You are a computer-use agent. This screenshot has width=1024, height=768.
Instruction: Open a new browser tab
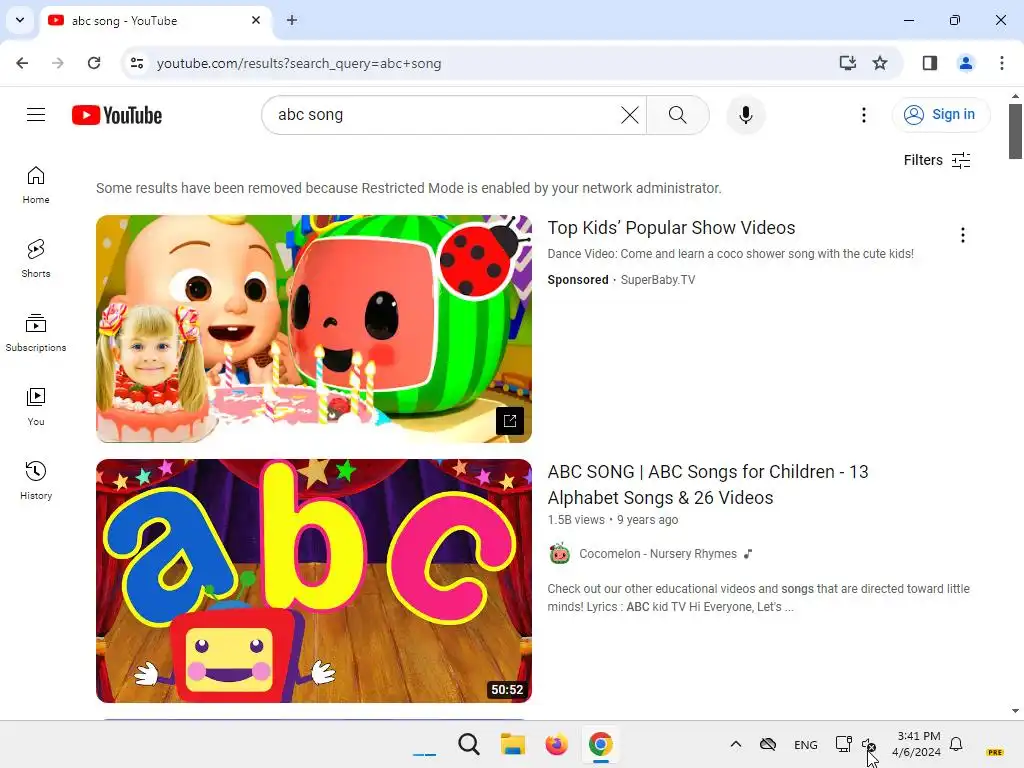[x=291, y=20]
